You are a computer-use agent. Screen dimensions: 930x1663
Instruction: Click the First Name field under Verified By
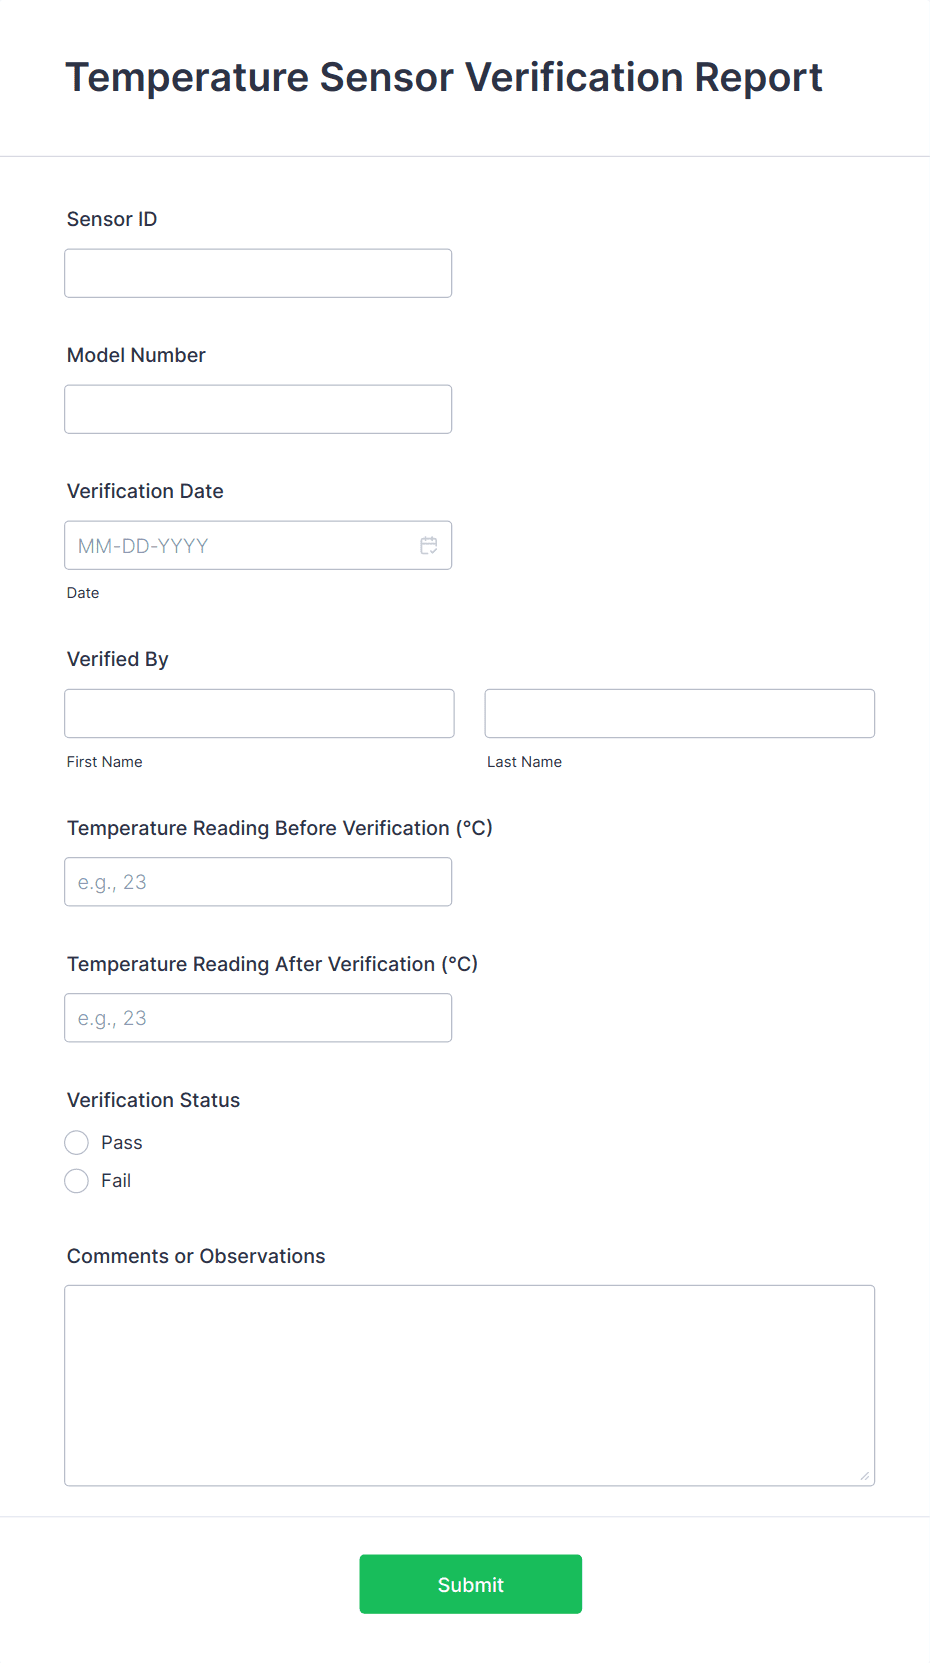[x=258, y=713]
